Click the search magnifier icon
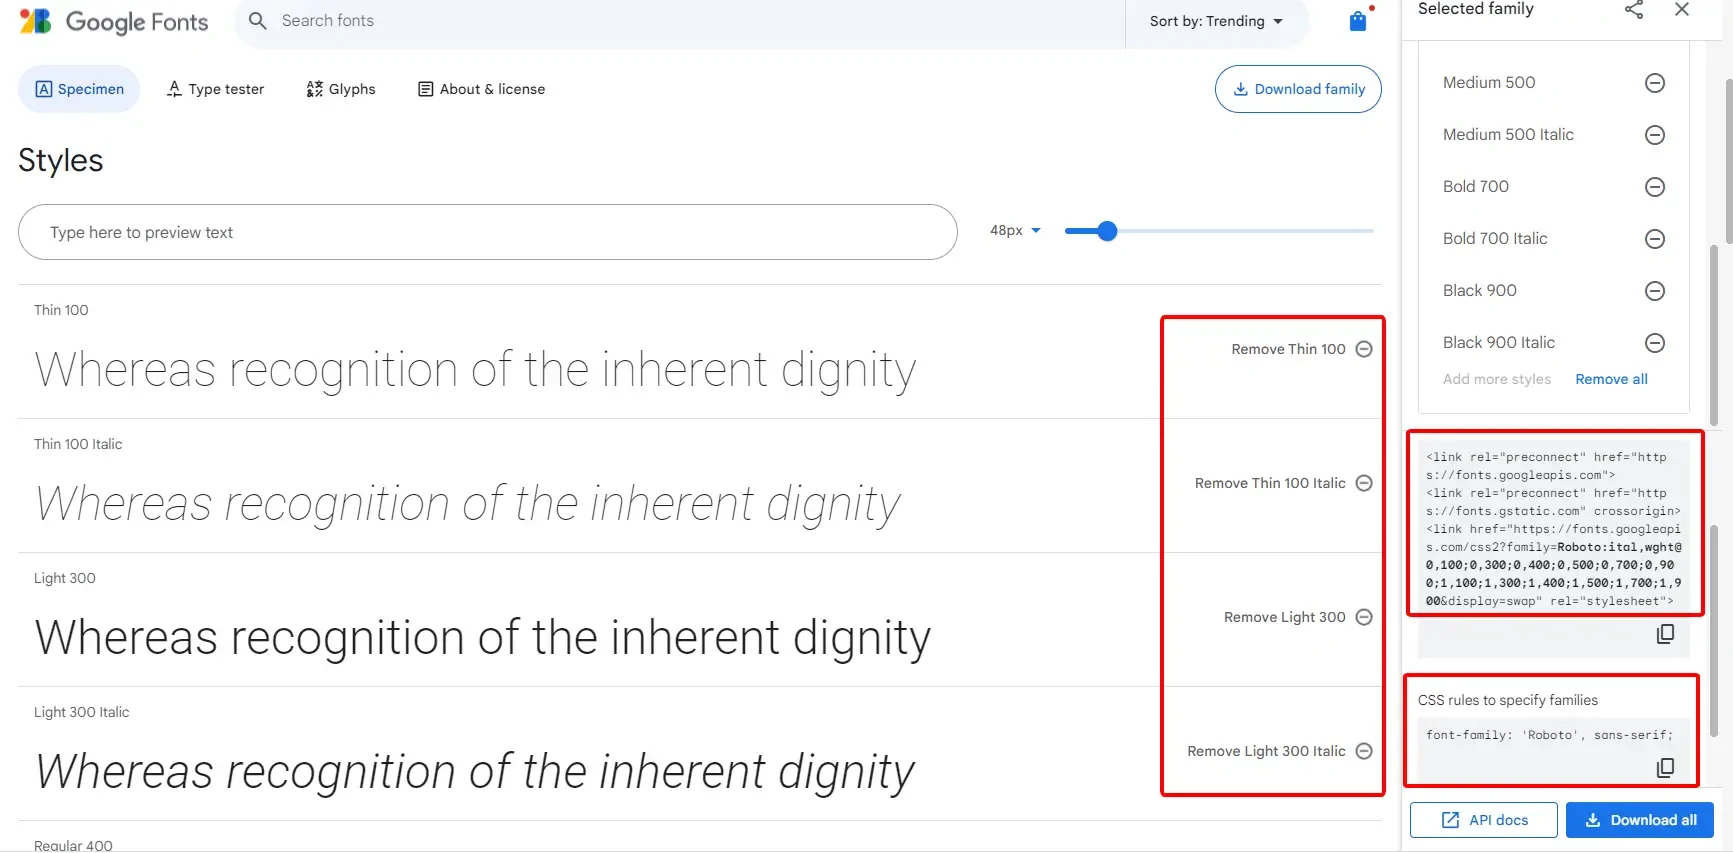The height and width of the screenshot is (853, 1733). (x=257, y=20)
